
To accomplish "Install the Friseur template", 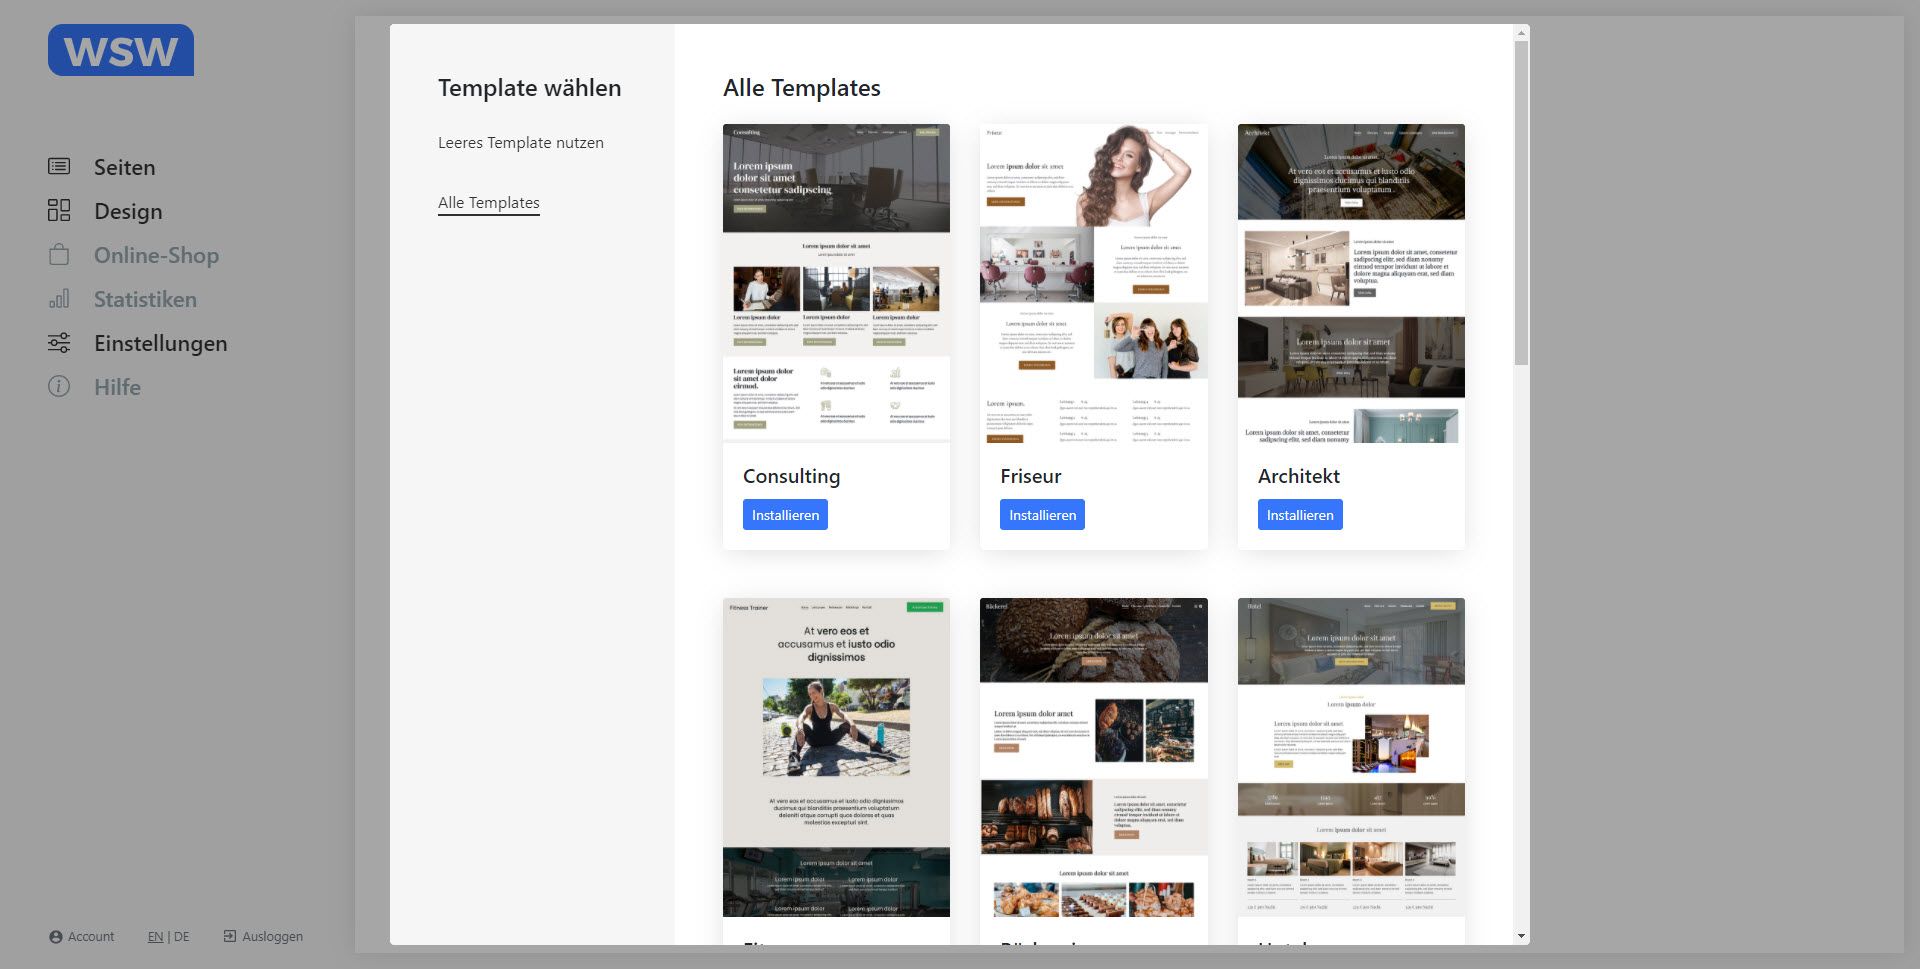I will point(1042,515).
